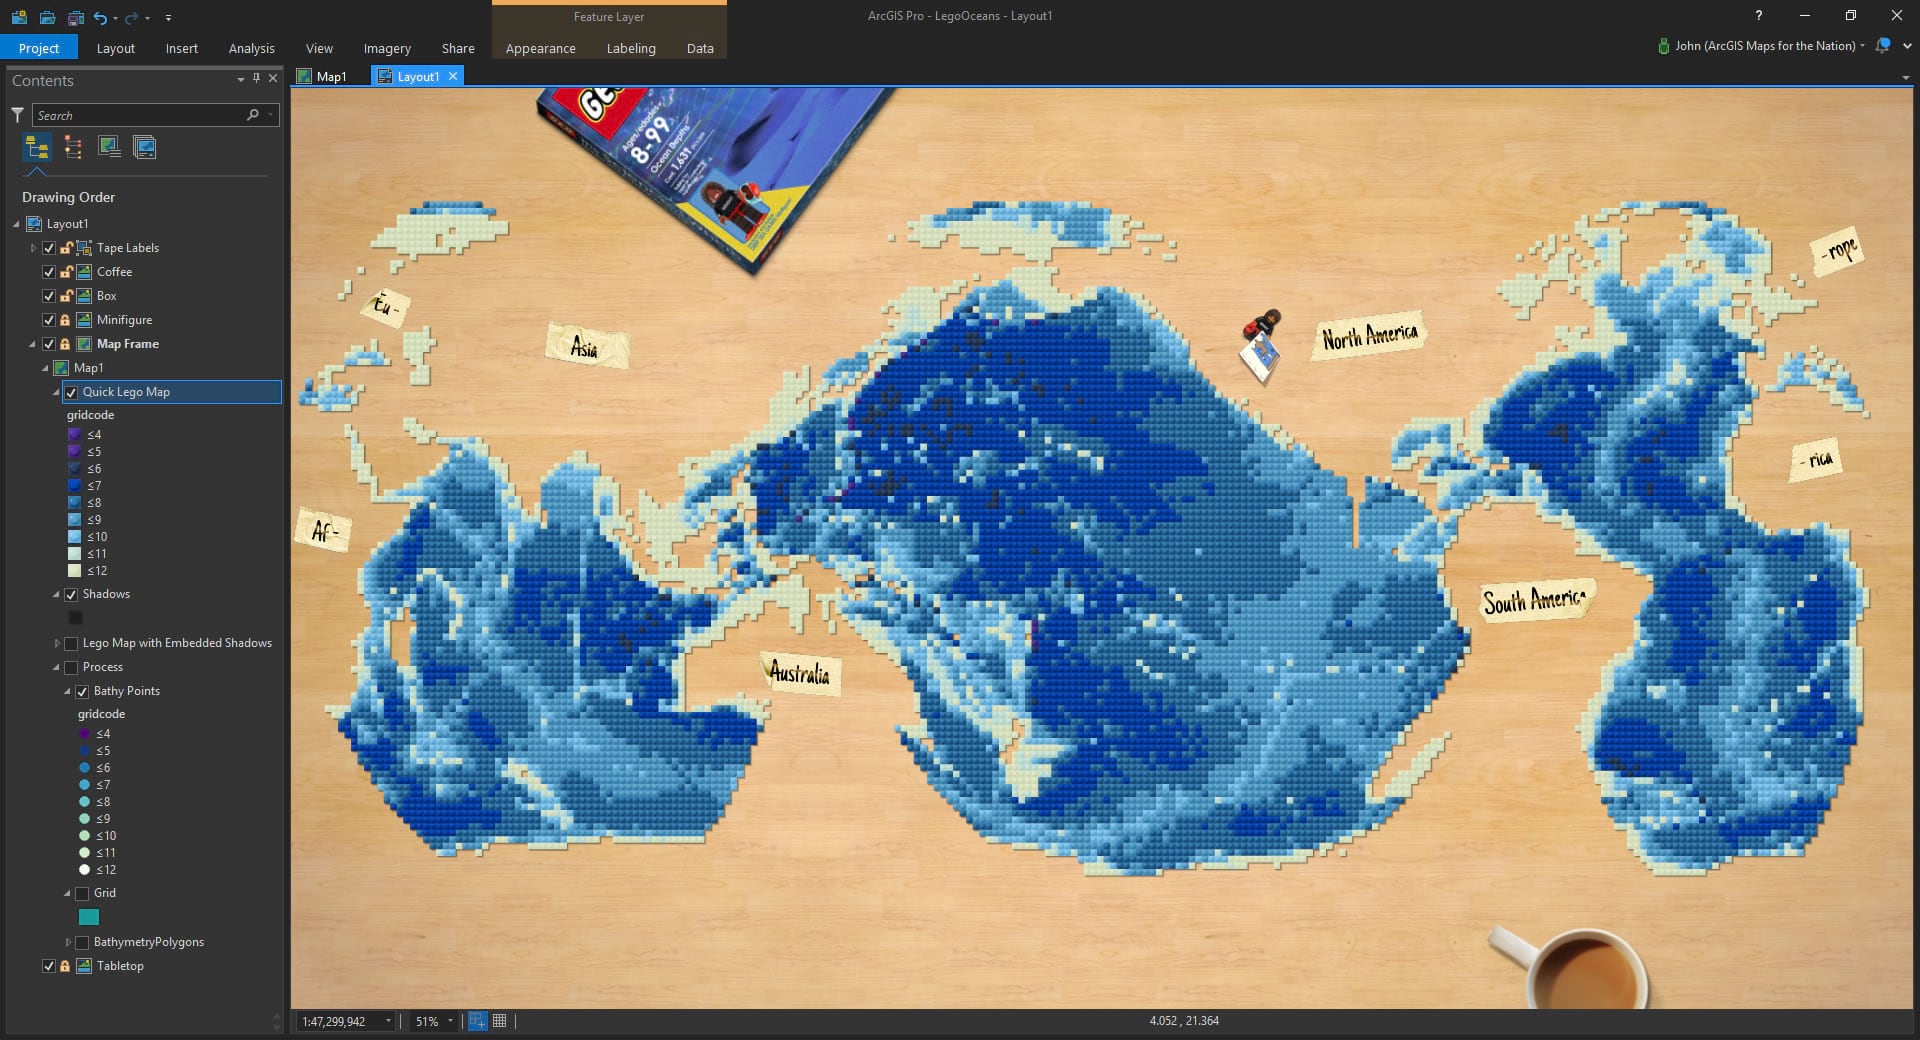Uncheck the Map Frame visibility checkbox
Viewport: 1920px width, 1040px height.
coord(48,343)
